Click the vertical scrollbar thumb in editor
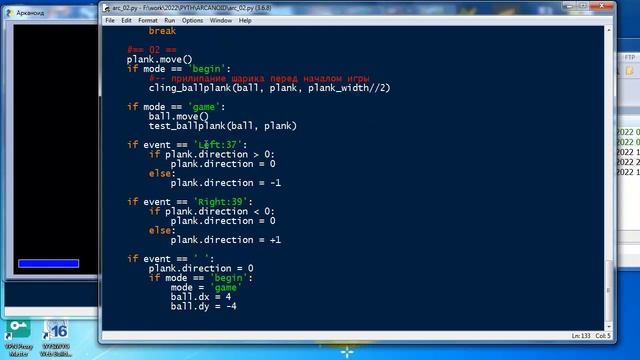The width and height of the screenshot is (640, 360). point(609,291)
